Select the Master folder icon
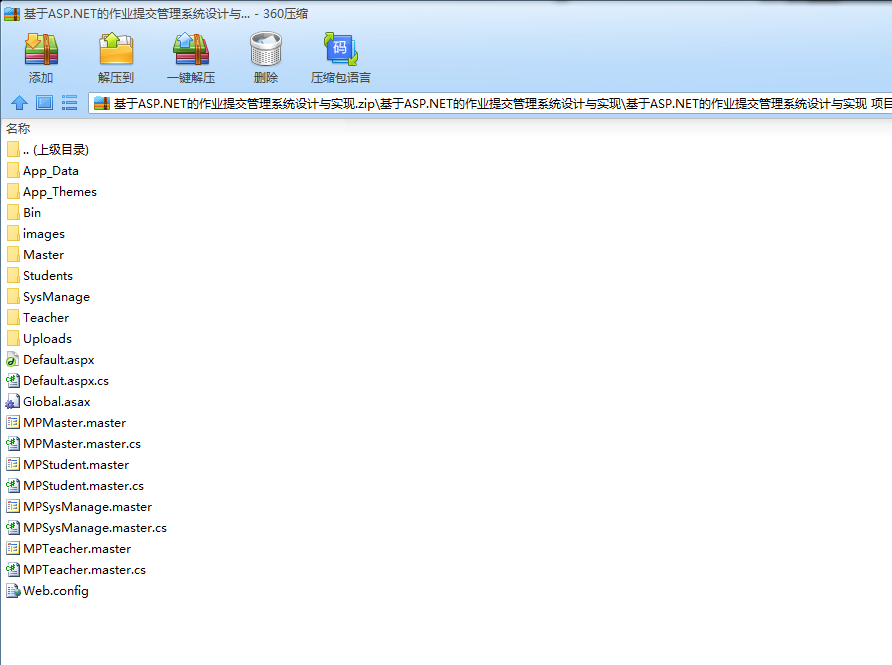The width and height of the screenshot is (892, 665). coord(13,255)
